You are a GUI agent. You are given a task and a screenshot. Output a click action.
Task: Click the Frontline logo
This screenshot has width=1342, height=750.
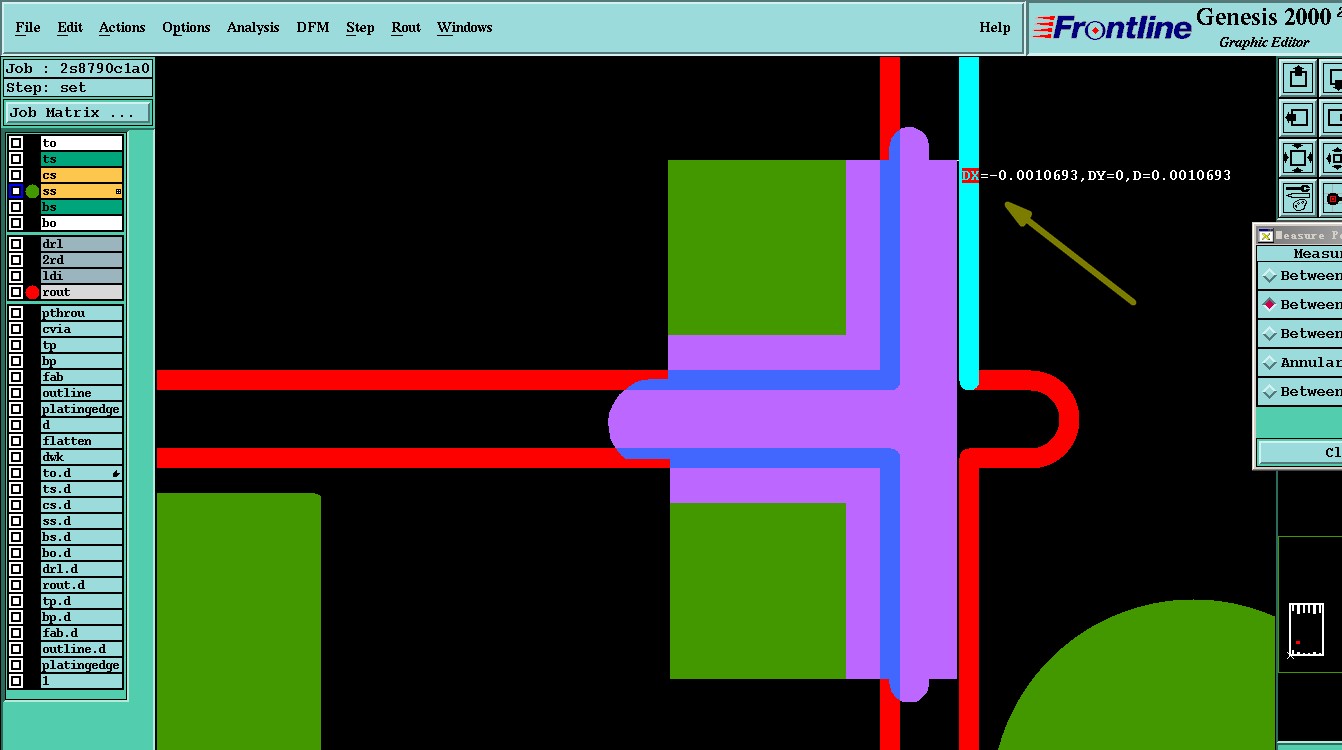tap(1112, 27)
